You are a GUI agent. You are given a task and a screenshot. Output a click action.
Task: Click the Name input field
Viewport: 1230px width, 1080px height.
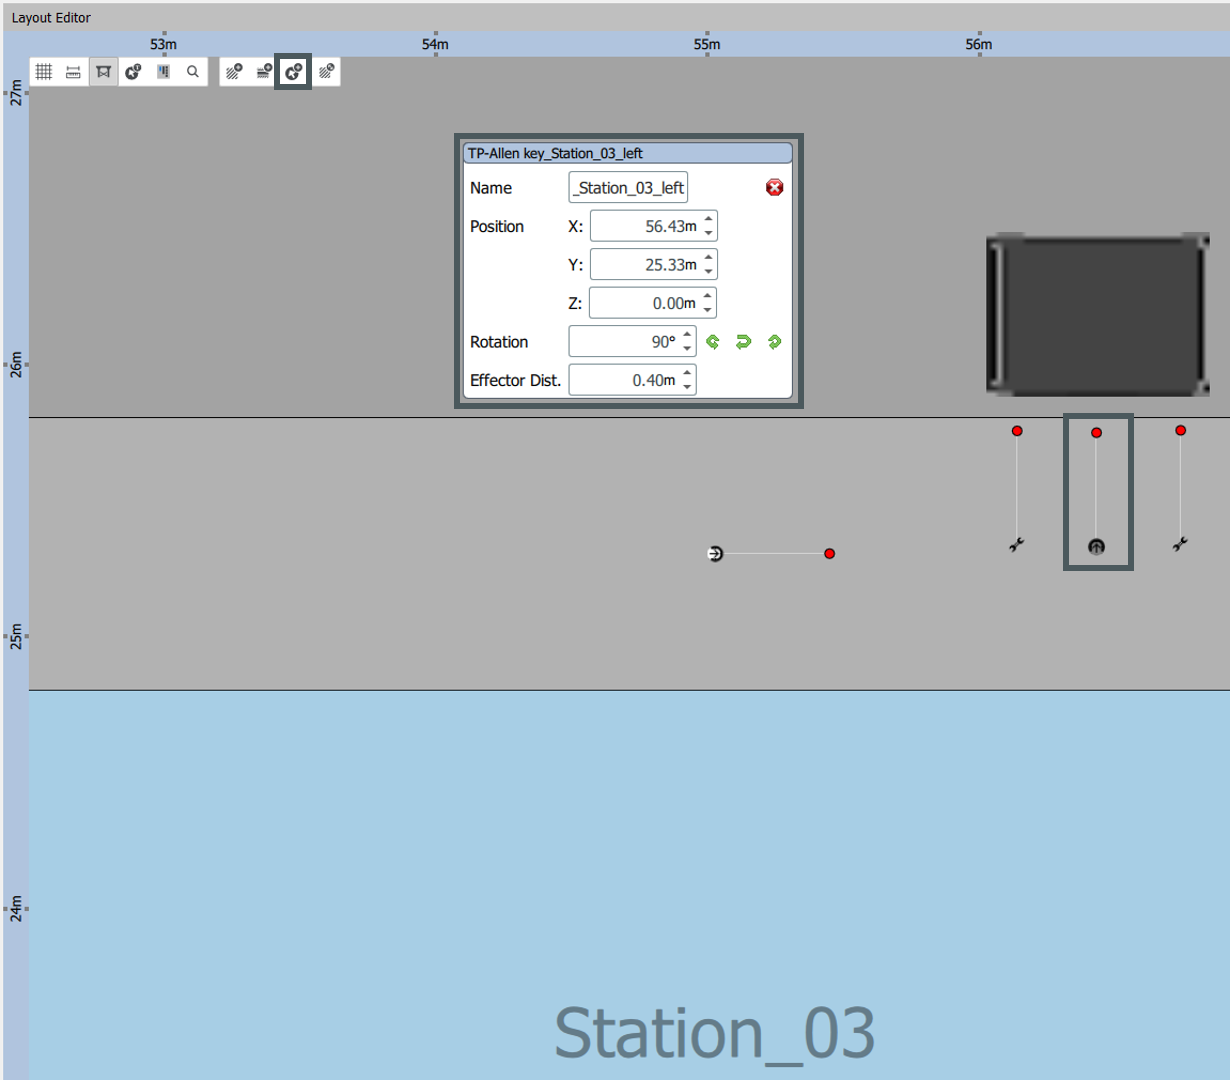pyautogui.click(x=628, y=188)
